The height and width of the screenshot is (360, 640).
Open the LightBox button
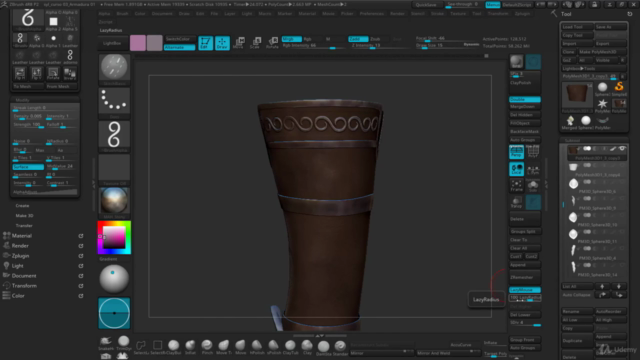[x=112, y=43]
